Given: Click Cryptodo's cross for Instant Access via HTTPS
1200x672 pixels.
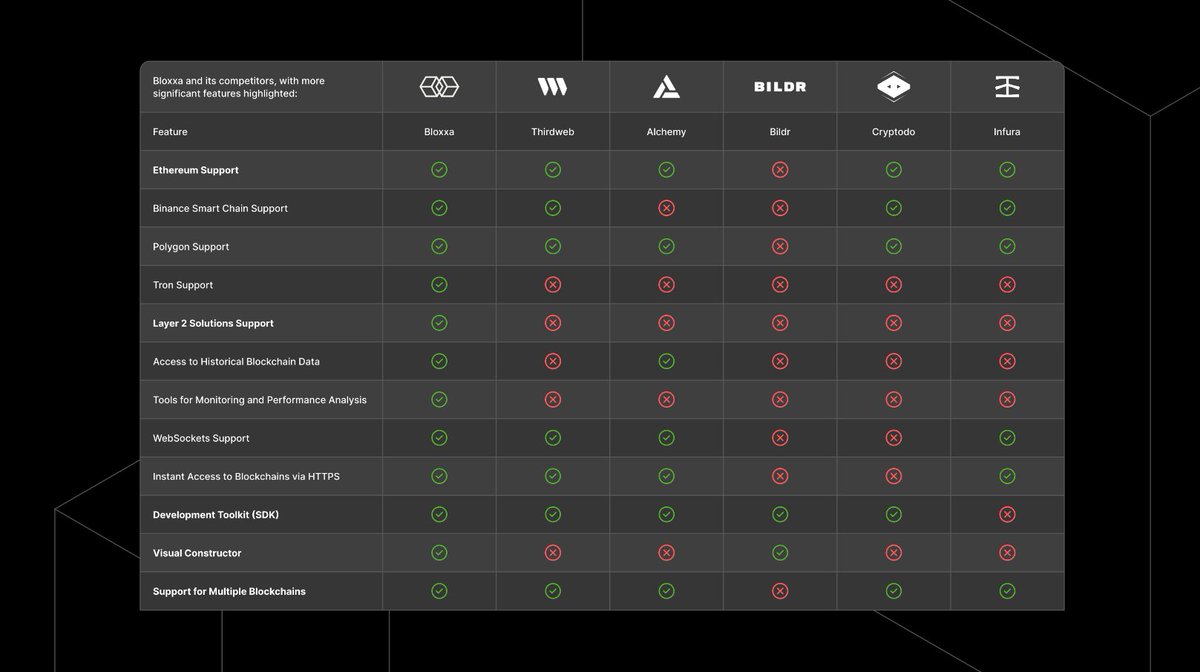Looking at the screenshot, I should 894,476.
